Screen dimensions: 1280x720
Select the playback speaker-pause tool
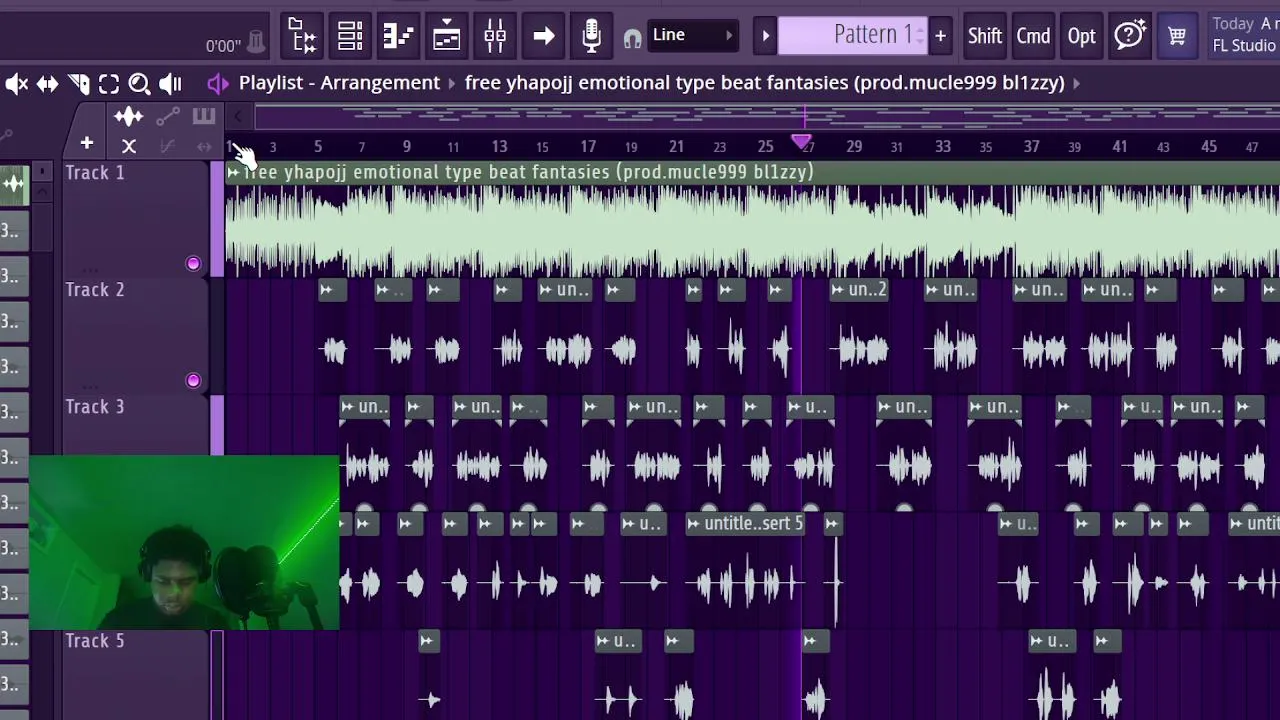[x=171, y=84]
